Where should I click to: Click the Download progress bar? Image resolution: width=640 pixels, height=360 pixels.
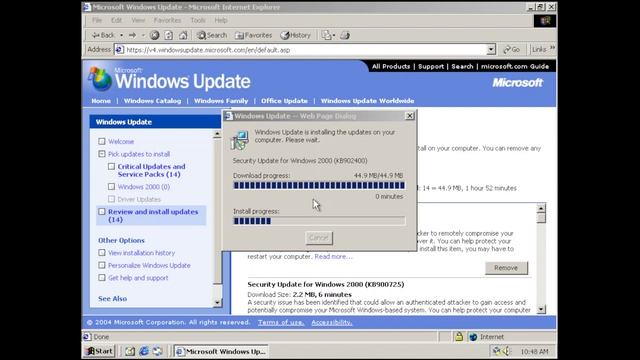pos(319,185)
